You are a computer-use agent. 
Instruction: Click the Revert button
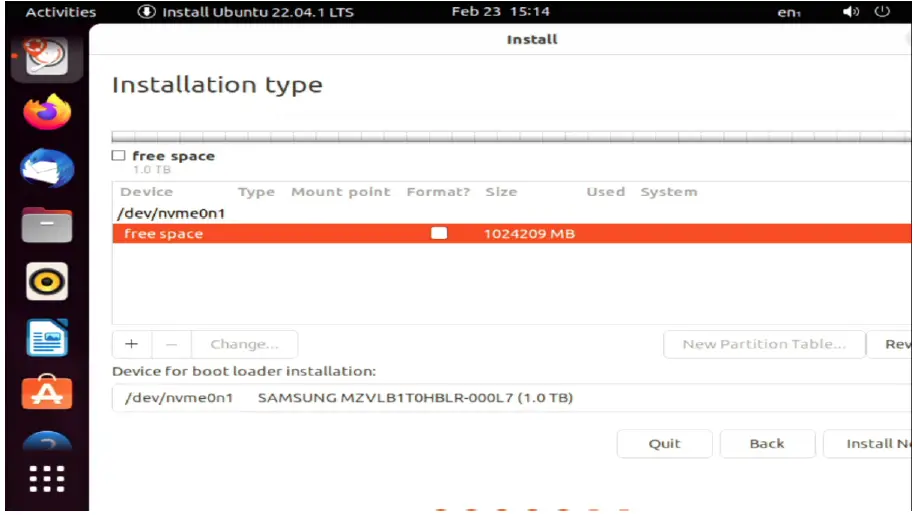tap(890, 344)
